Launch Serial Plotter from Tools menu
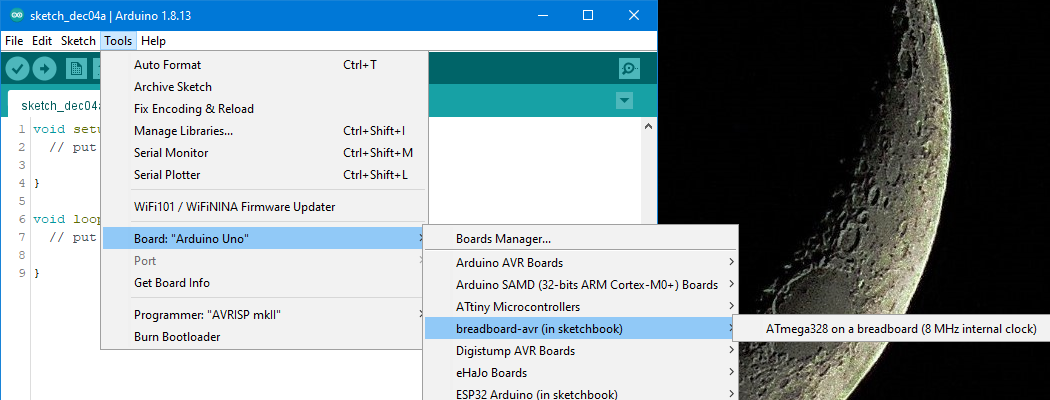The height and width of the screenshot is (400, 1050). (x=265, y=175)
